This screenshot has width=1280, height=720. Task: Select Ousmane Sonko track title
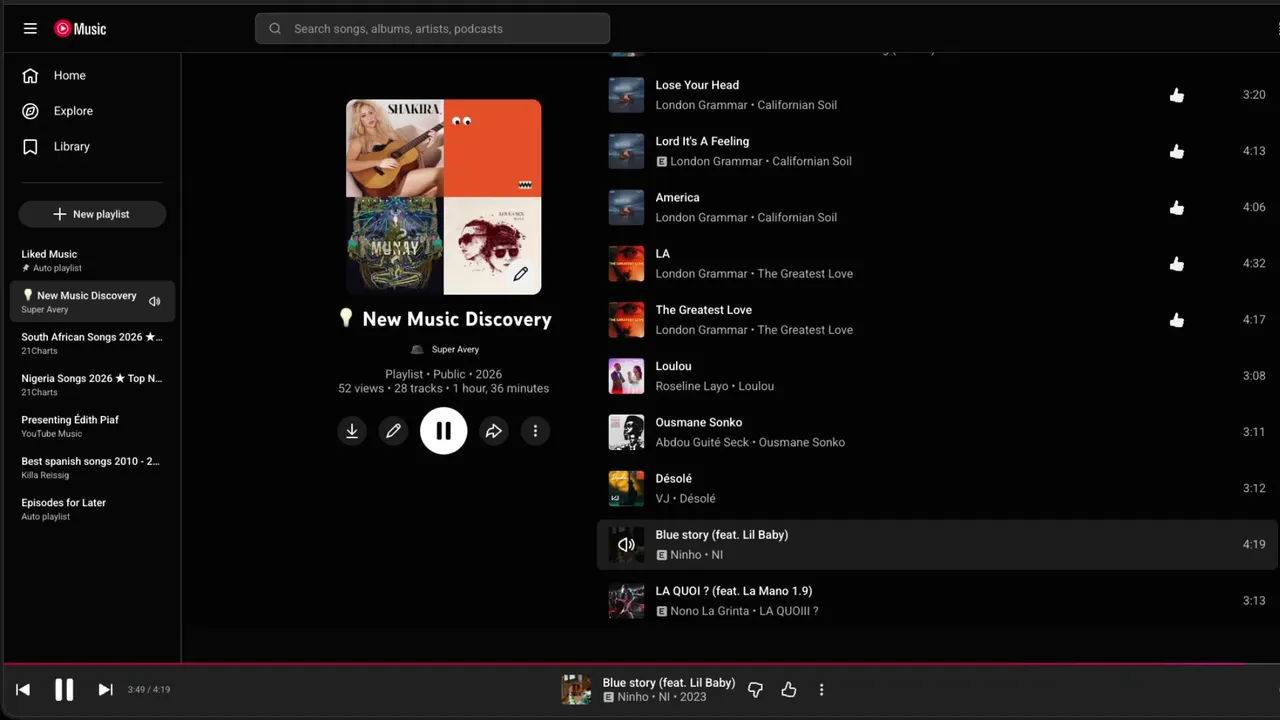(x=698, y=422)
